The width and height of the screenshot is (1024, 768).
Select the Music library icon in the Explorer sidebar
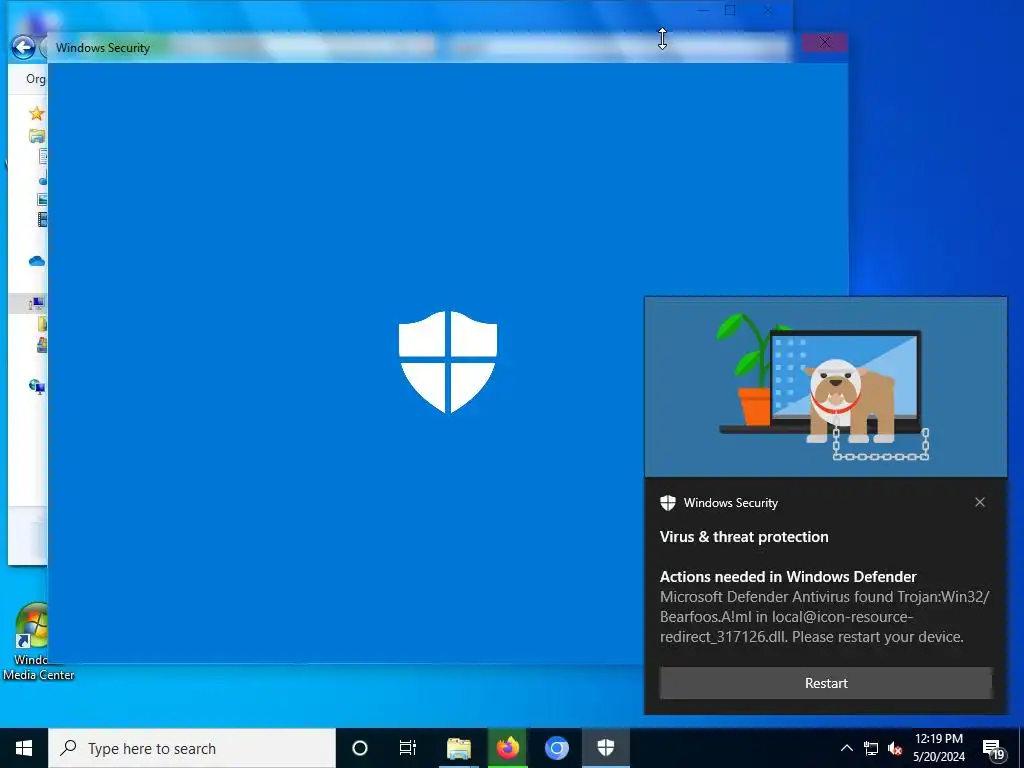coord(43,178)
